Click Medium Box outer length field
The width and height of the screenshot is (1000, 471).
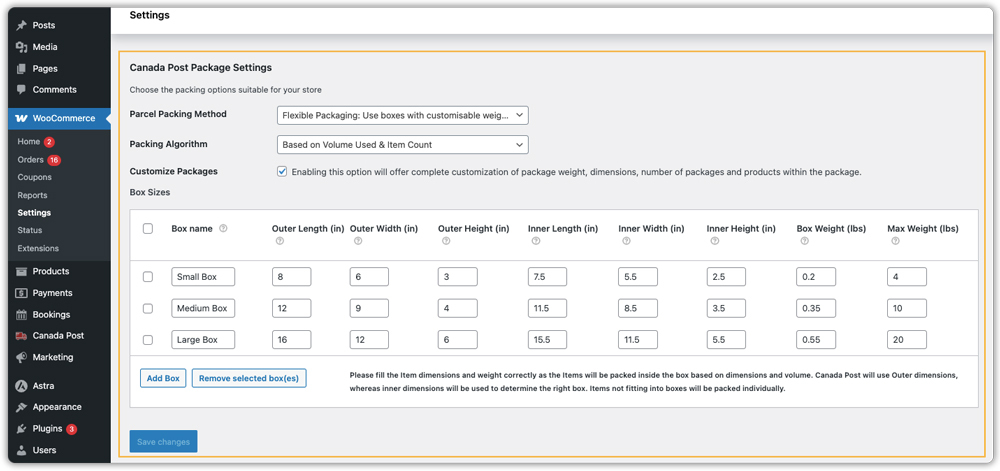[x=291, y=308]
